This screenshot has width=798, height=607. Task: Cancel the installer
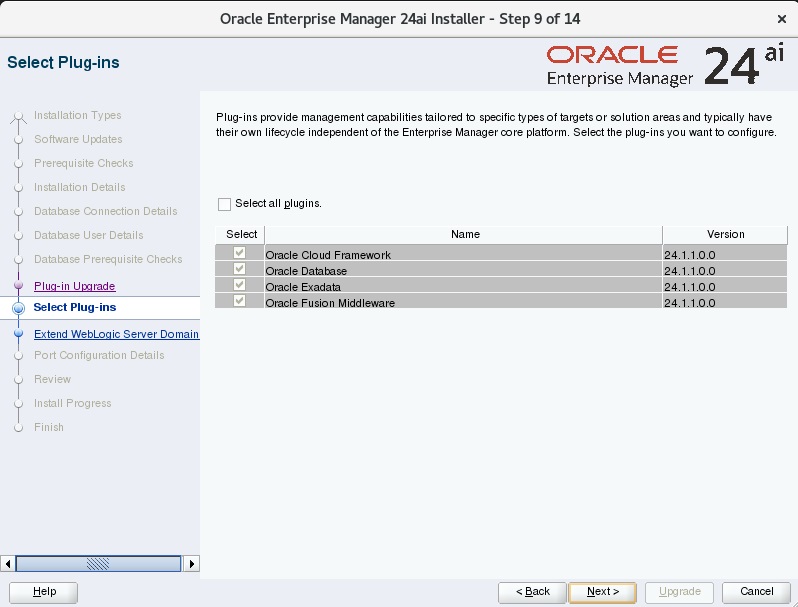pyautogui.click(x=756, y=592)
